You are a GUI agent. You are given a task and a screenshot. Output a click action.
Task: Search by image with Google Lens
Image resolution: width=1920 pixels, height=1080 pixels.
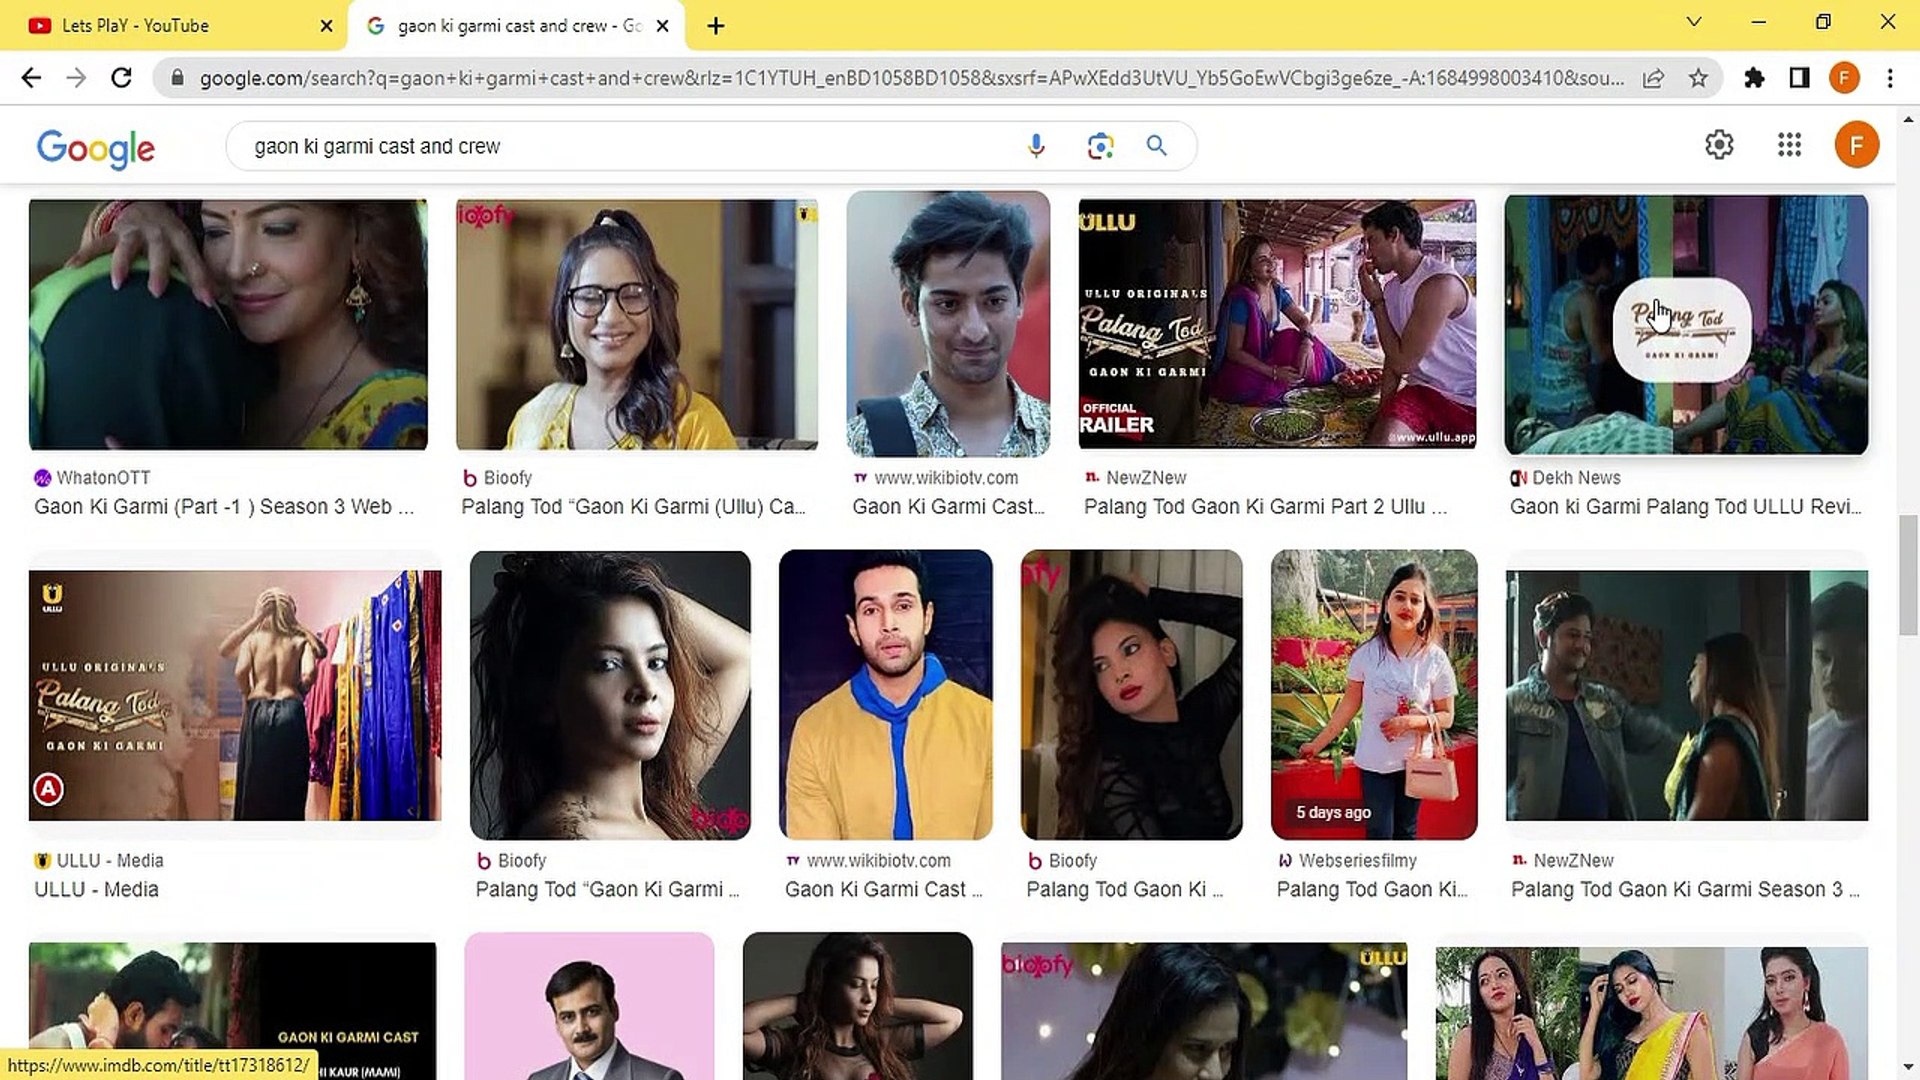coord(1100,146)
